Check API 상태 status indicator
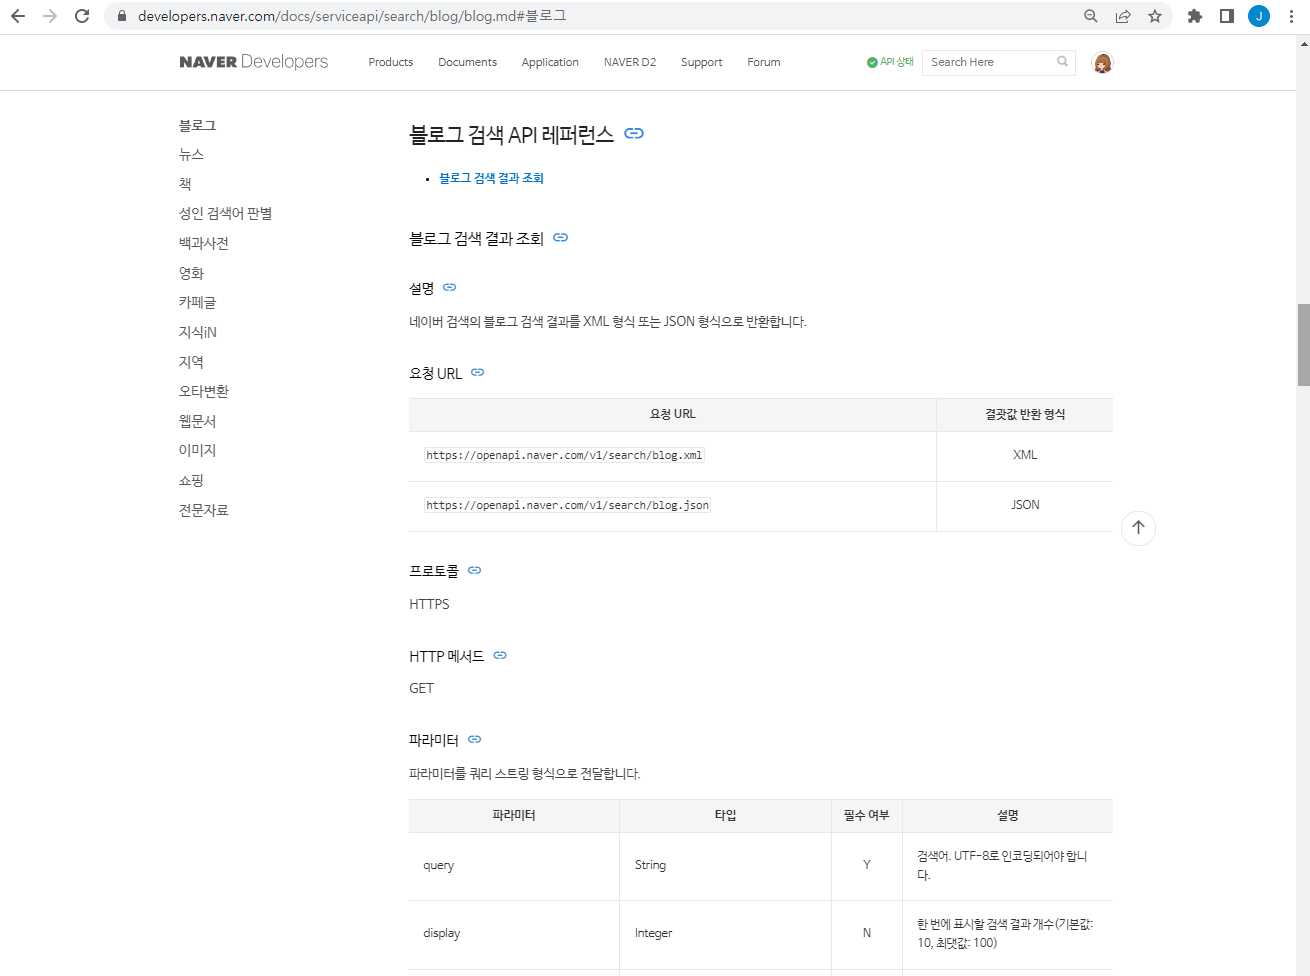1310x976 pixels. pos(890,62)
